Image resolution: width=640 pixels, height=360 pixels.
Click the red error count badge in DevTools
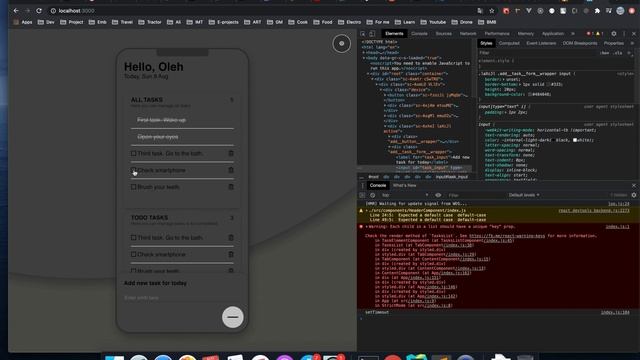point(589,34)
